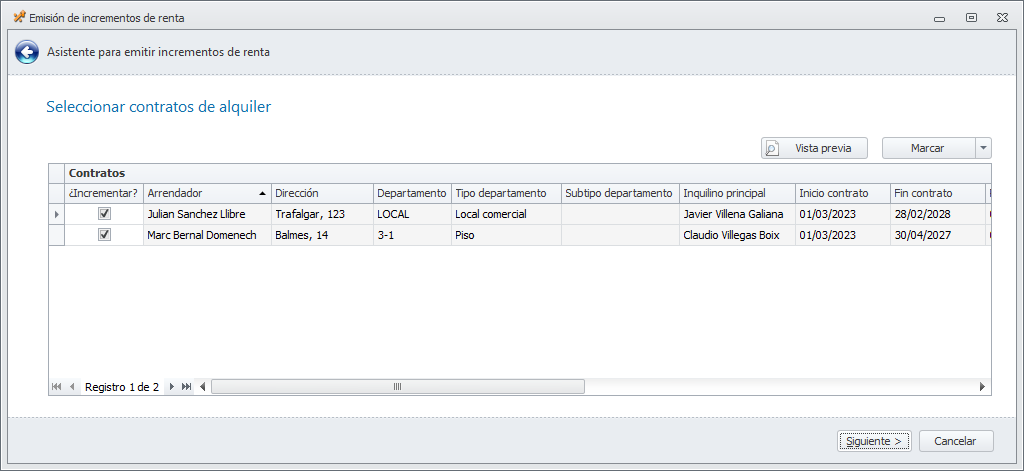Viewport: 1024px width, 471px height.
Task: Open the Marcar dropdown arrow
Action: coord(984,148)
